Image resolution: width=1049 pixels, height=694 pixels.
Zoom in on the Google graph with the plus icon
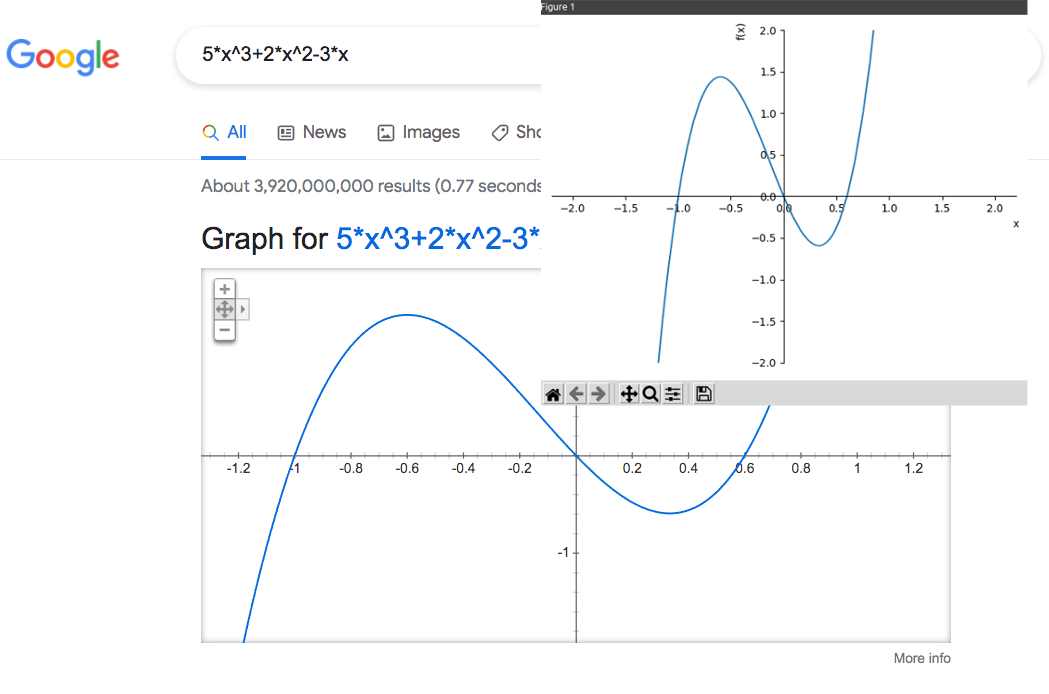tap(224, 288)
